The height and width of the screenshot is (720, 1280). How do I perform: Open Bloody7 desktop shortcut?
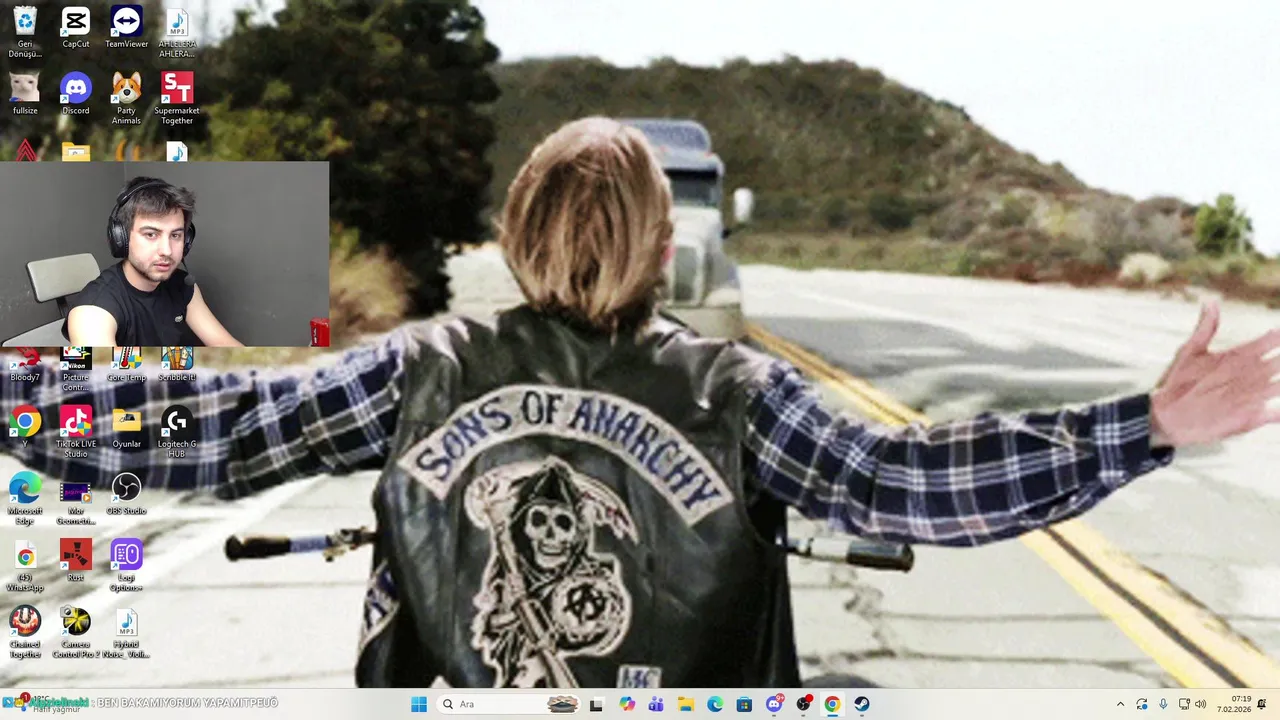click(25, 365)
